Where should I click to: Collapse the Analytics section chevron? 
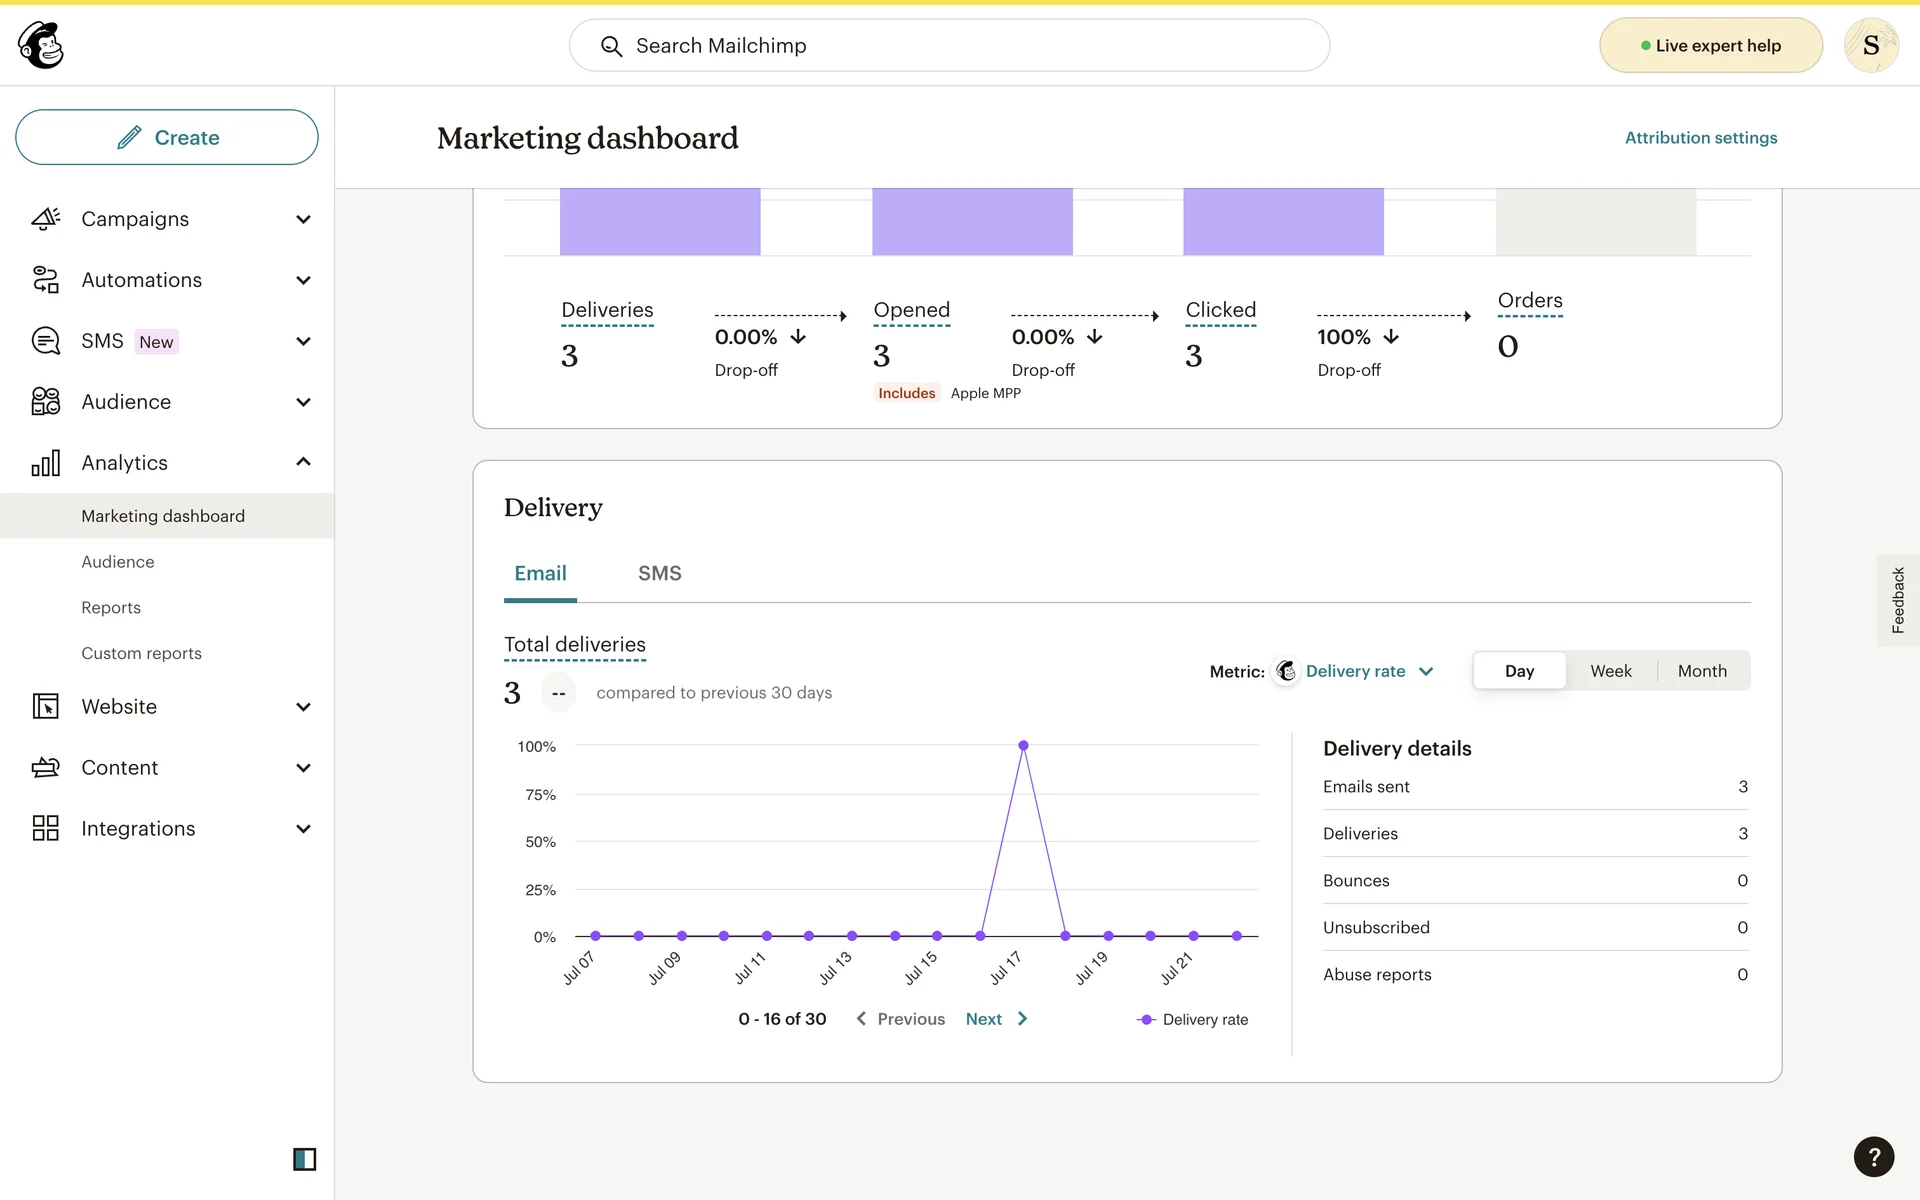coord(303,462)
